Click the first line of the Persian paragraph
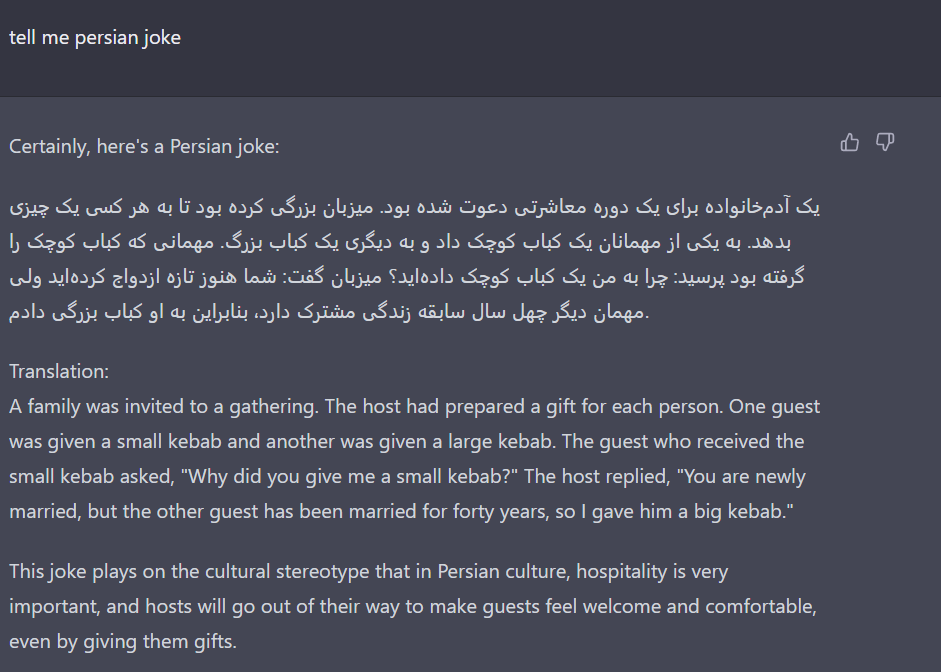Screen dimensions: 941x672 coord(415,207)
